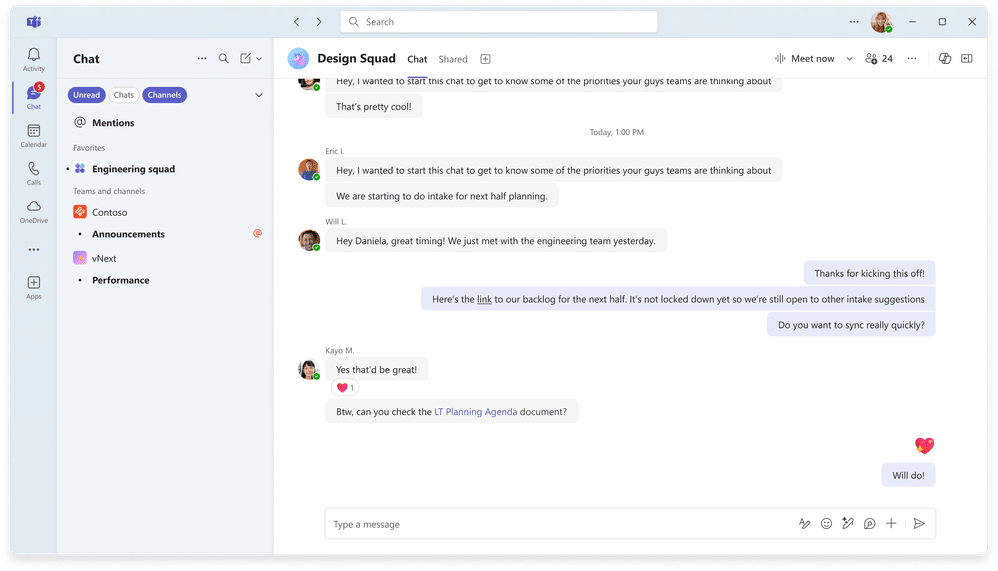
Task: Open the Copilot icon in the chat header
Action: (x=944, y=59)
